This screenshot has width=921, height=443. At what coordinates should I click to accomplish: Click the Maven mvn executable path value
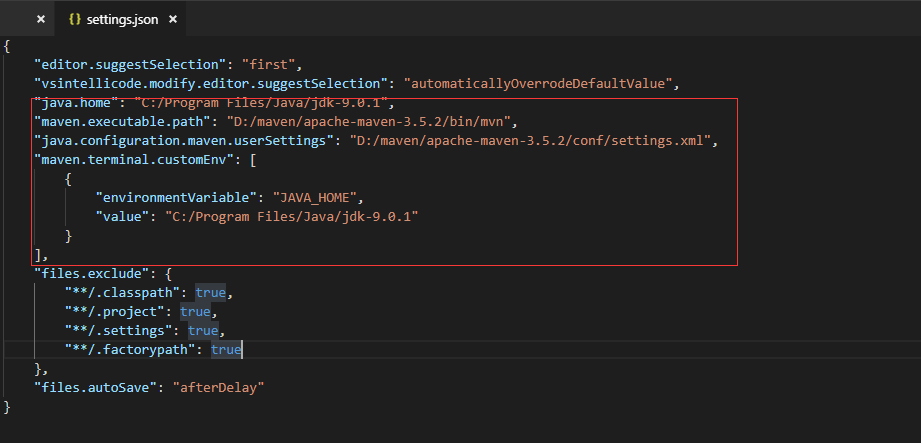(370, 121)
